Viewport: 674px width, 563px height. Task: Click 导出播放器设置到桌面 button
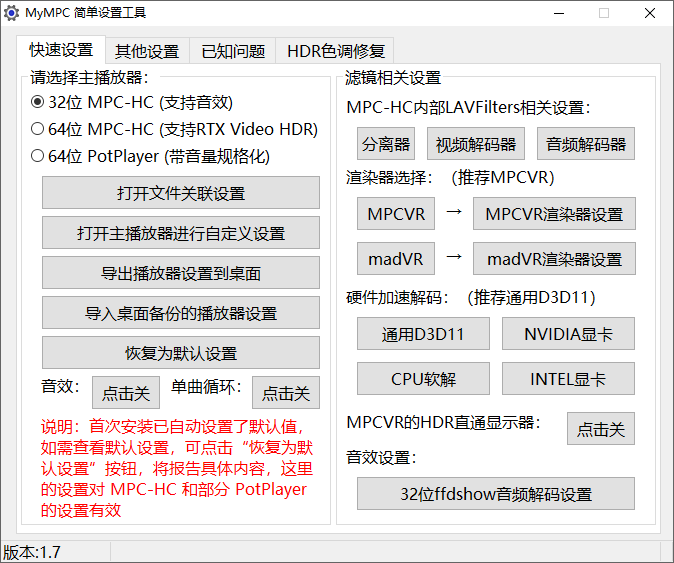click(181, 272)
